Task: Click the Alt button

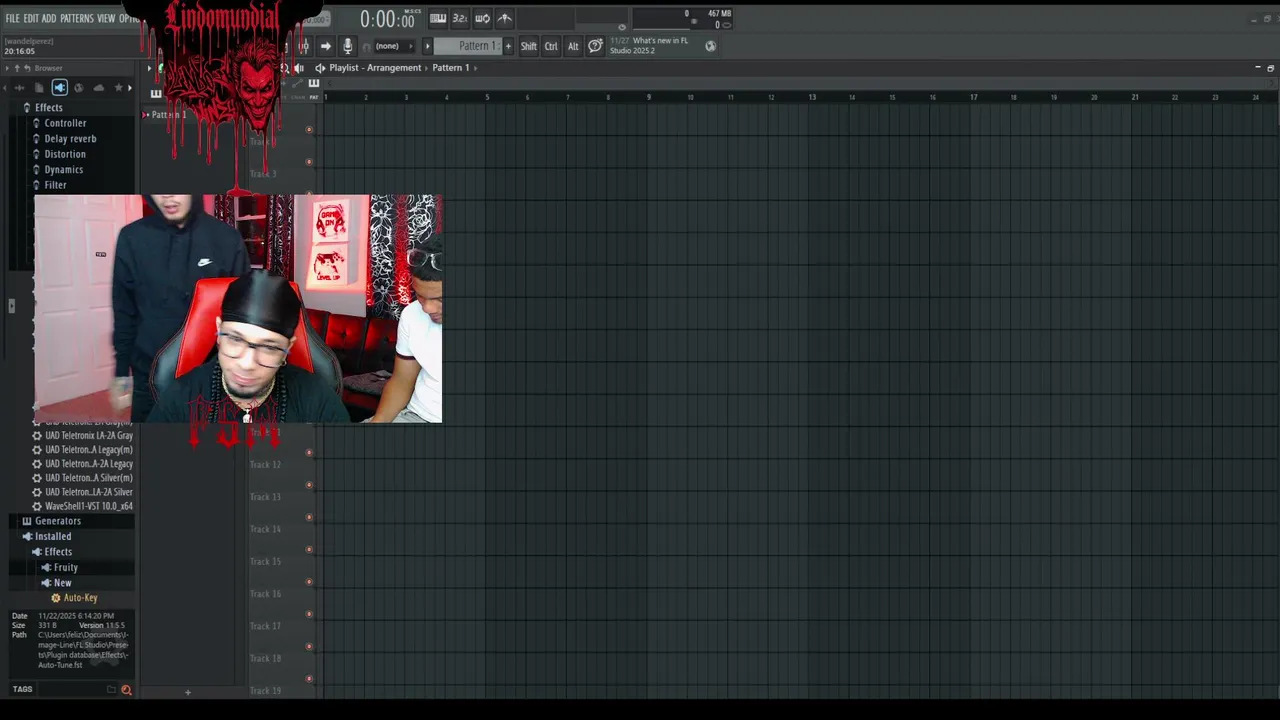Action: coord(573,46)
